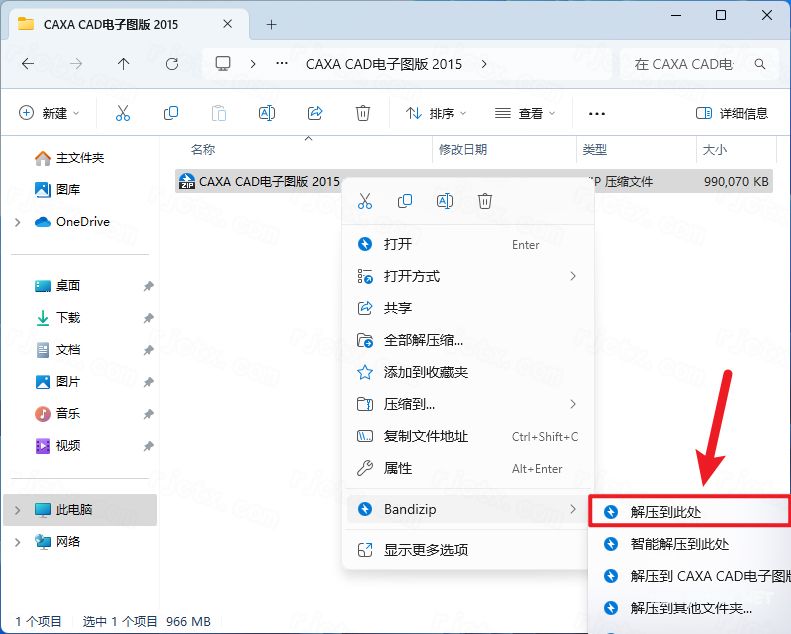Add a new tab with plus button
791x634 pixels.
point(271,24)
